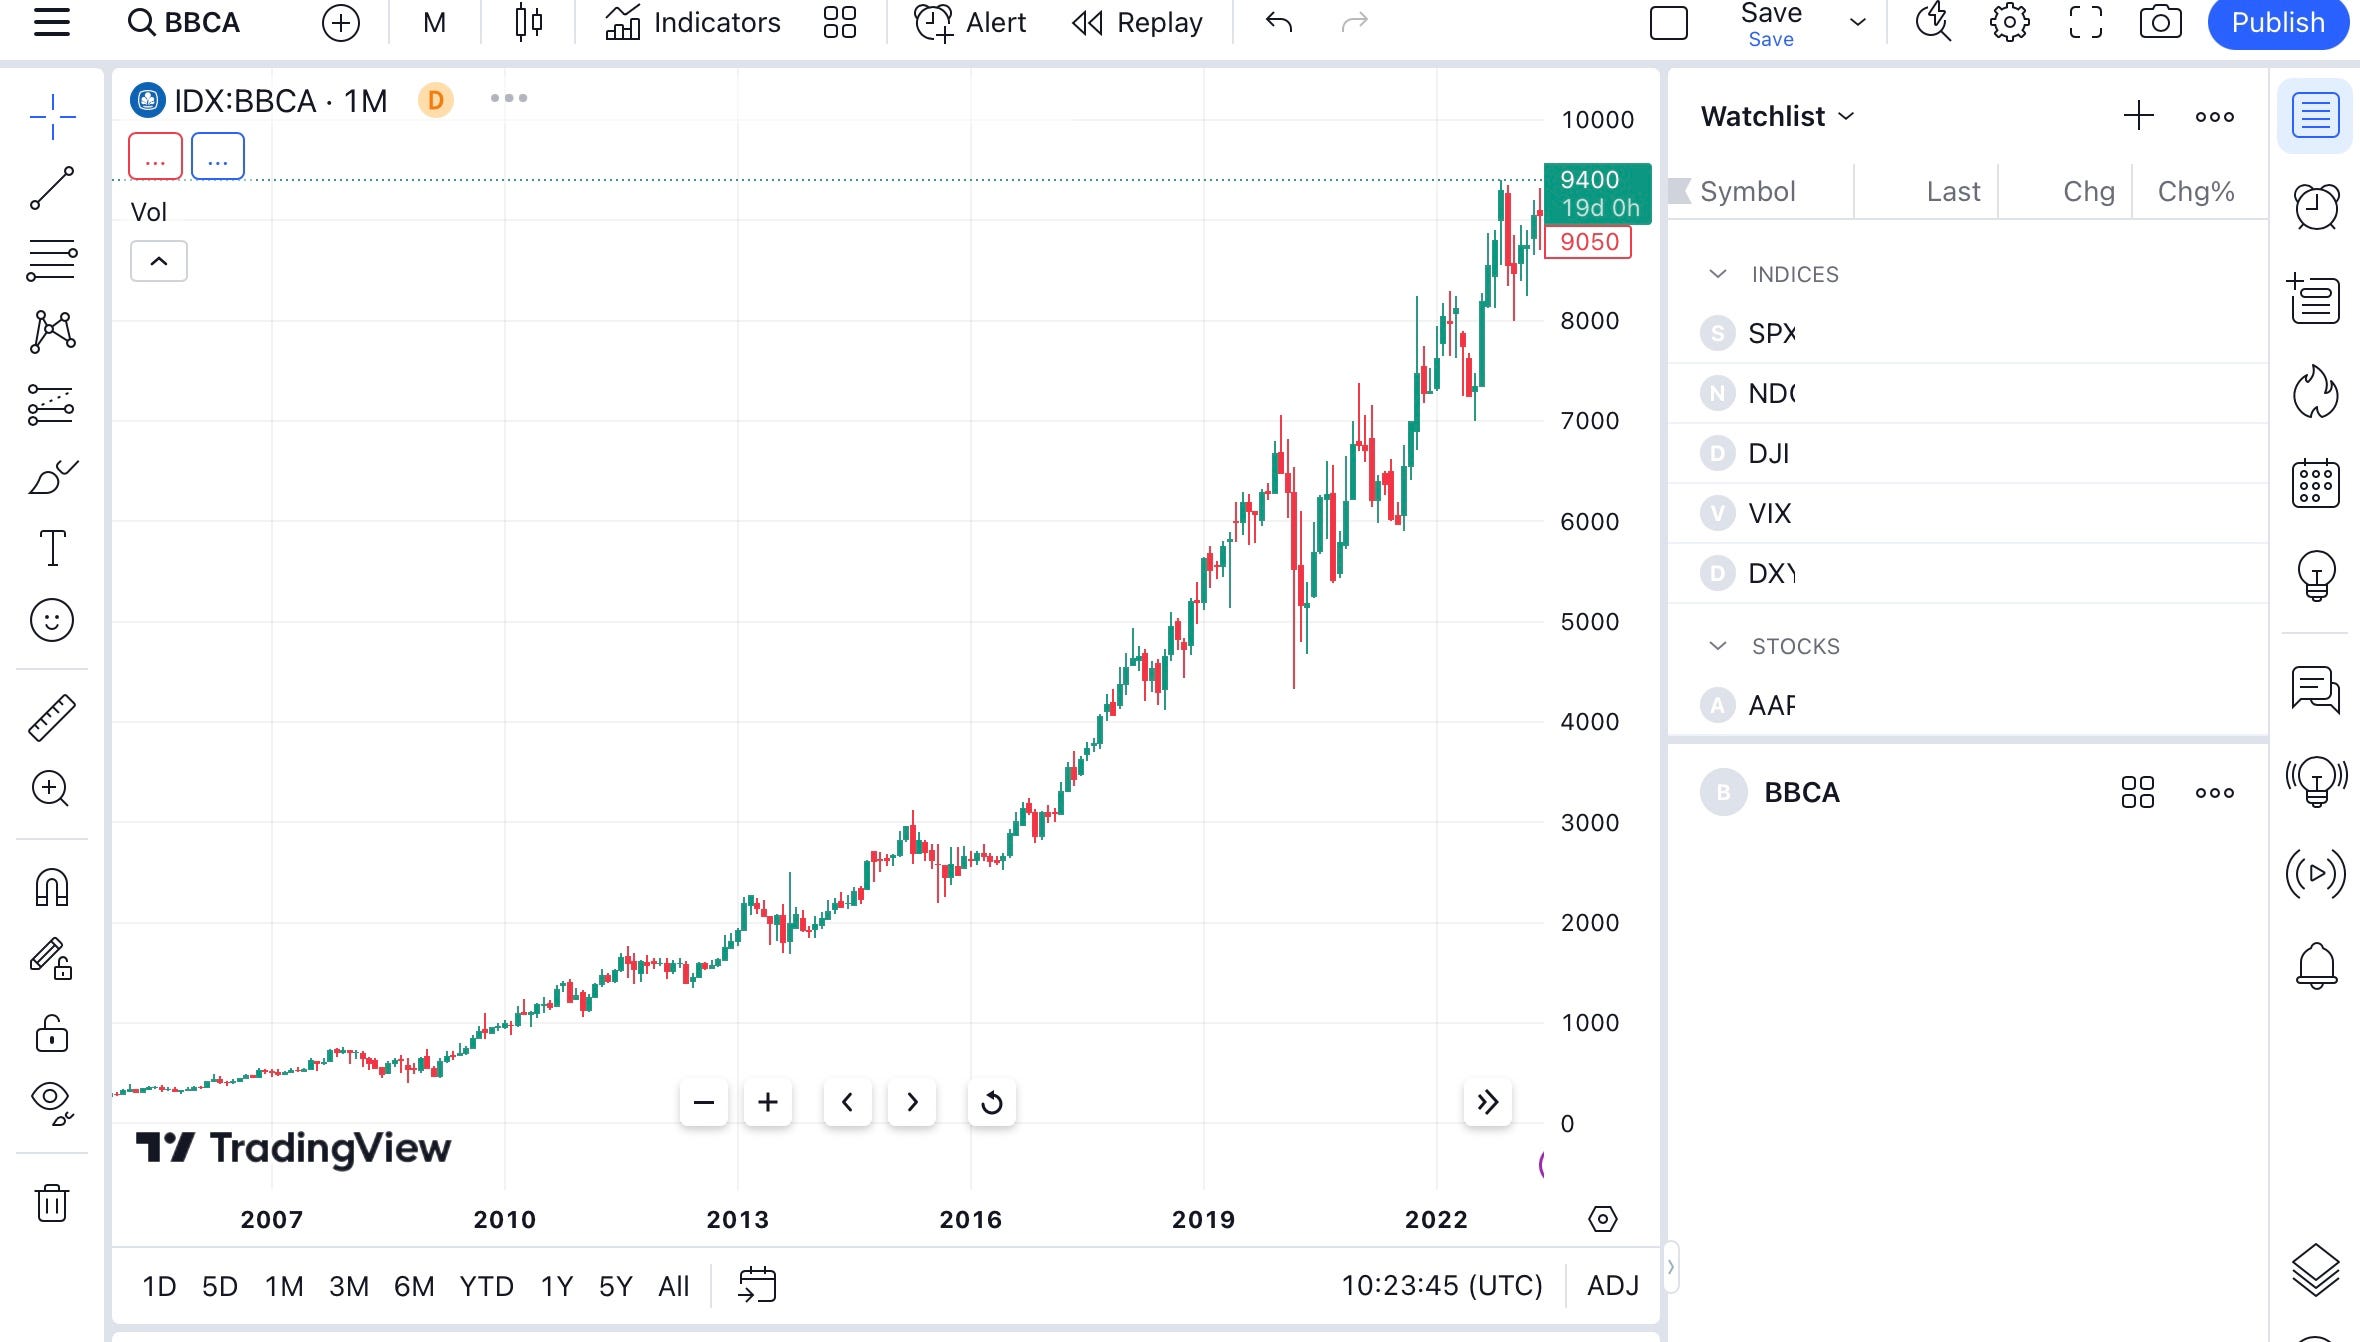Collapse the STOCKS watchlist section
This screenshot has height=1342, width=2360.
tap(1718, 646)
